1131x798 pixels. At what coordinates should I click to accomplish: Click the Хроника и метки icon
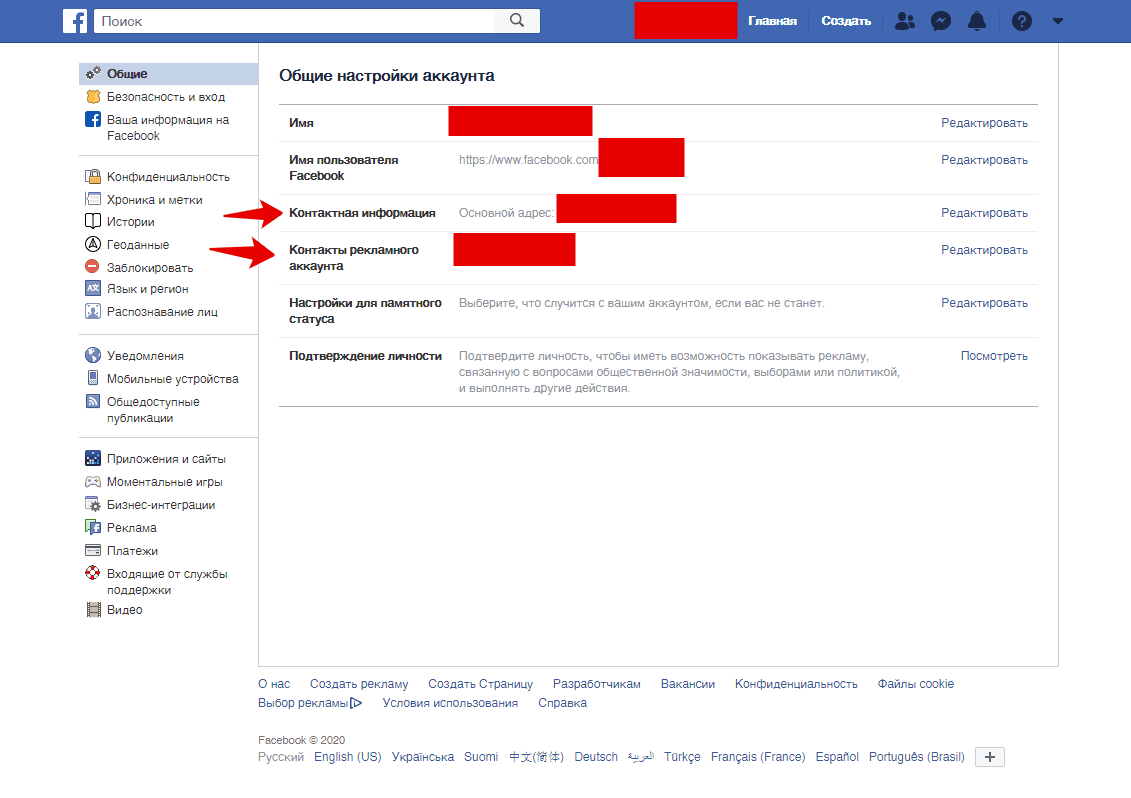click(93, 199)
